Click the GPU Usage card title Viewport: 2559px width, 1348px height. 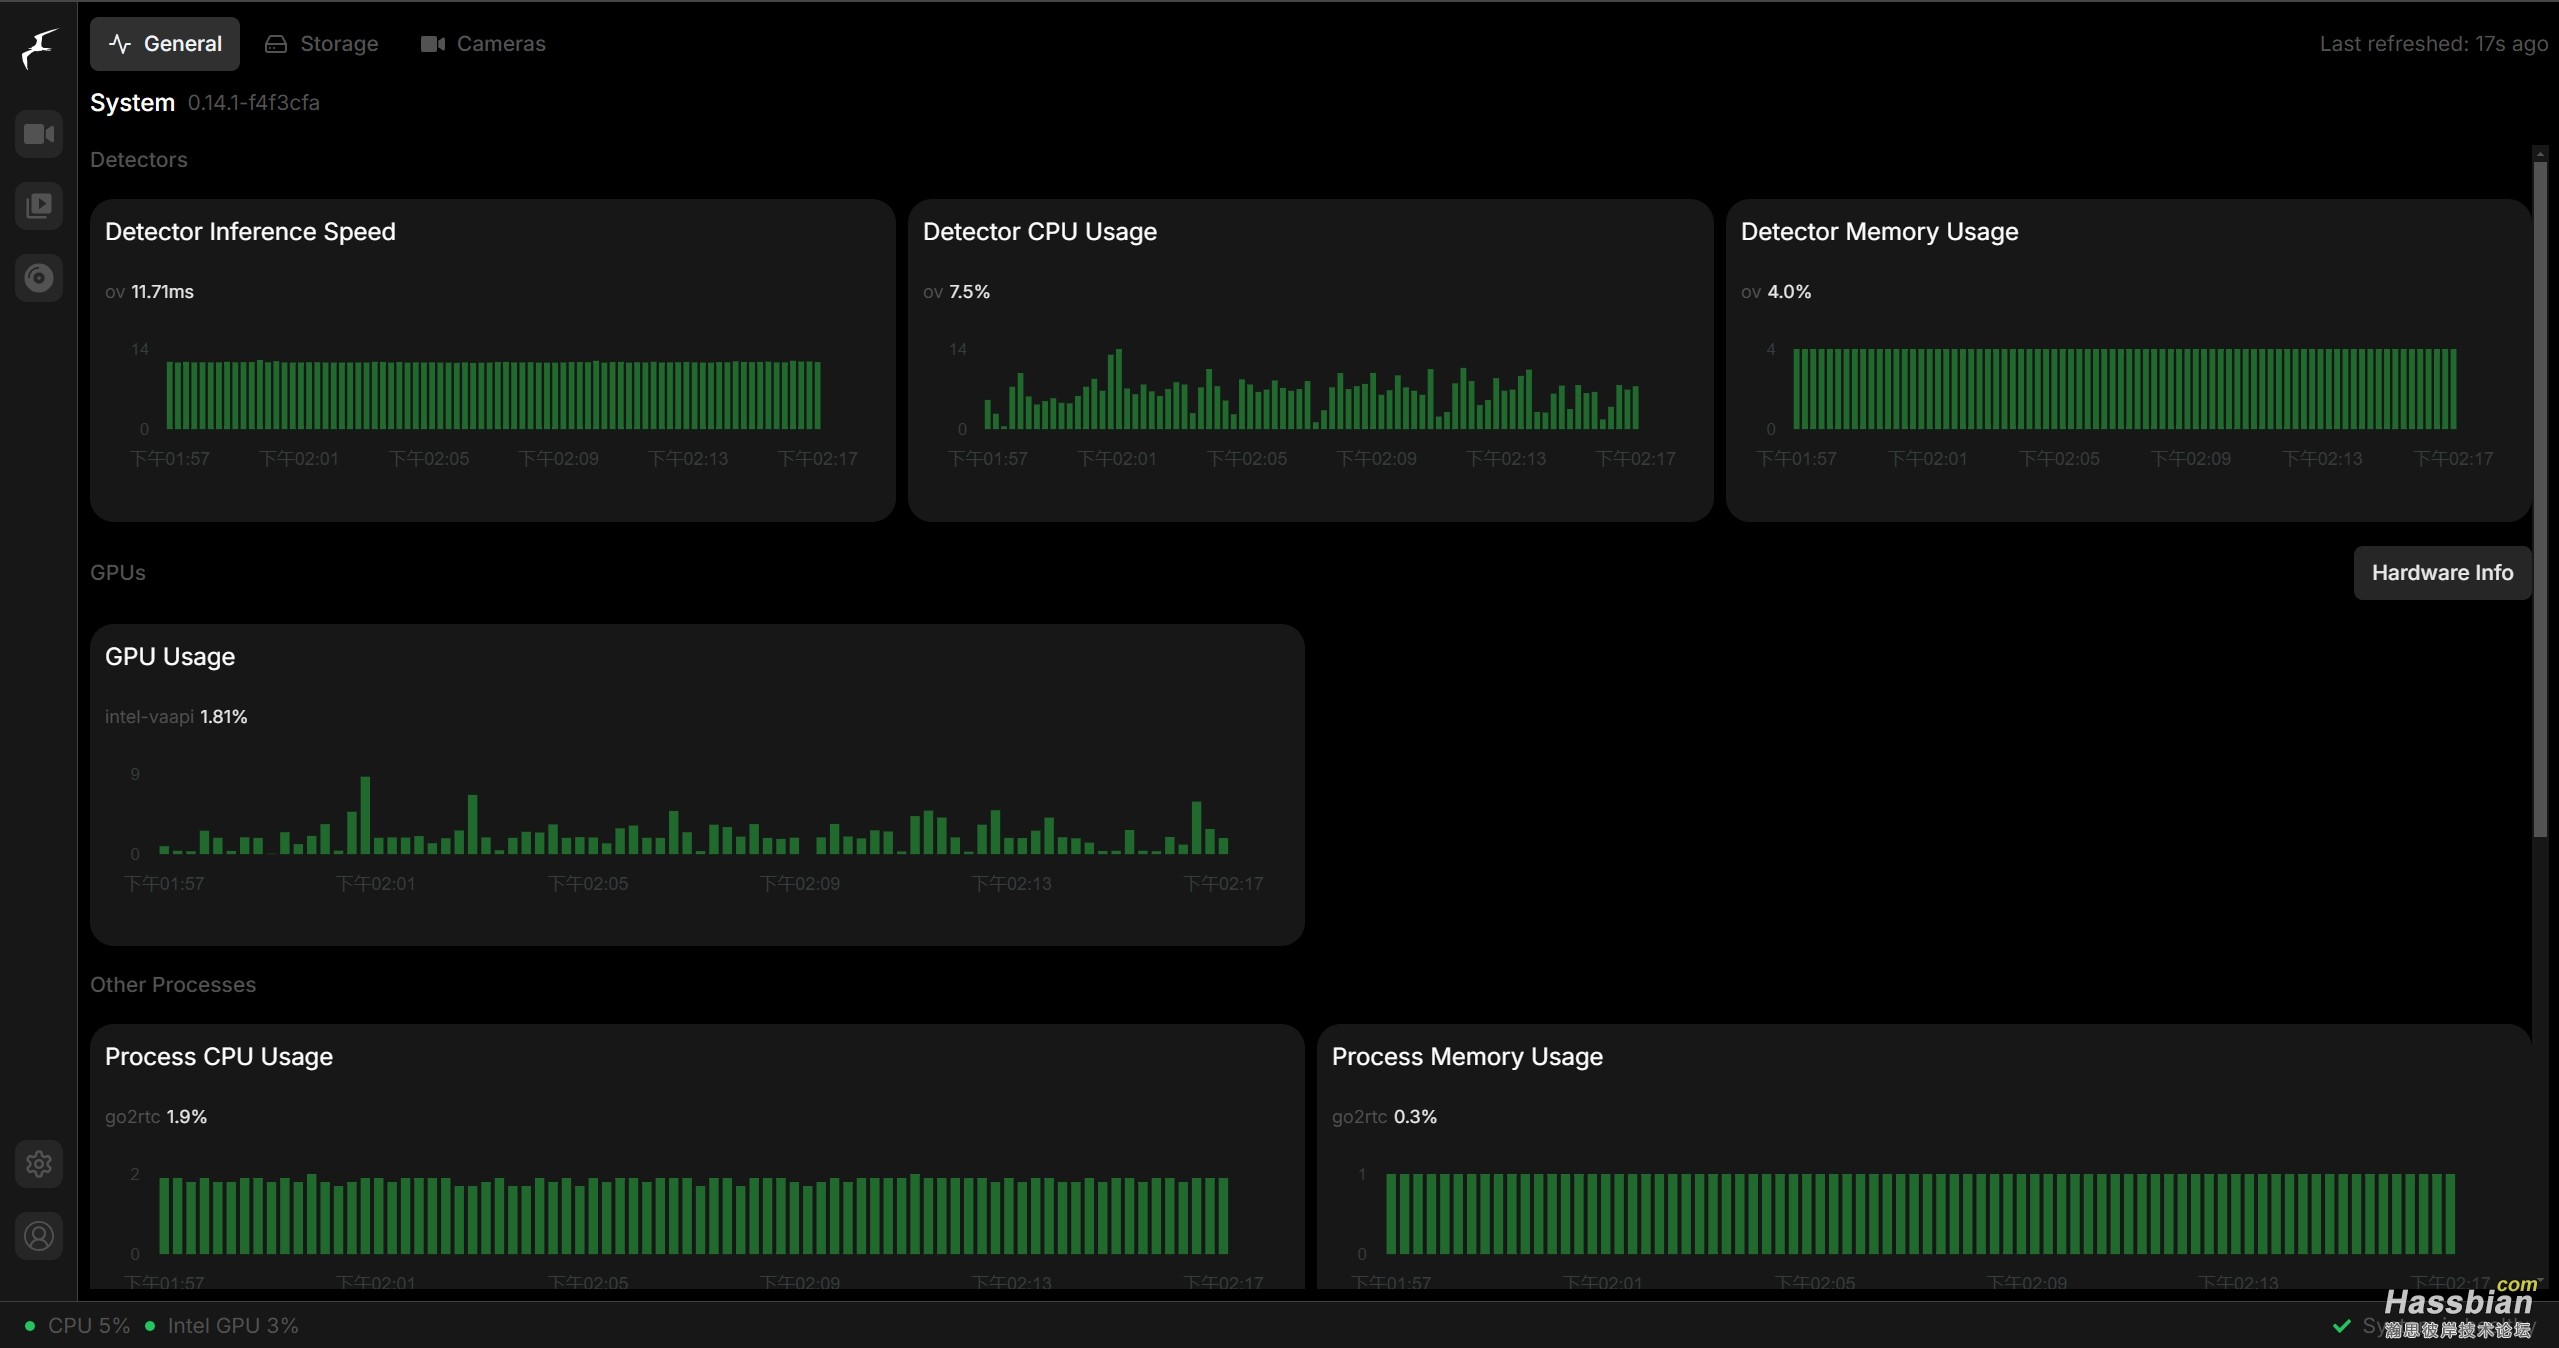pos(170,657)
